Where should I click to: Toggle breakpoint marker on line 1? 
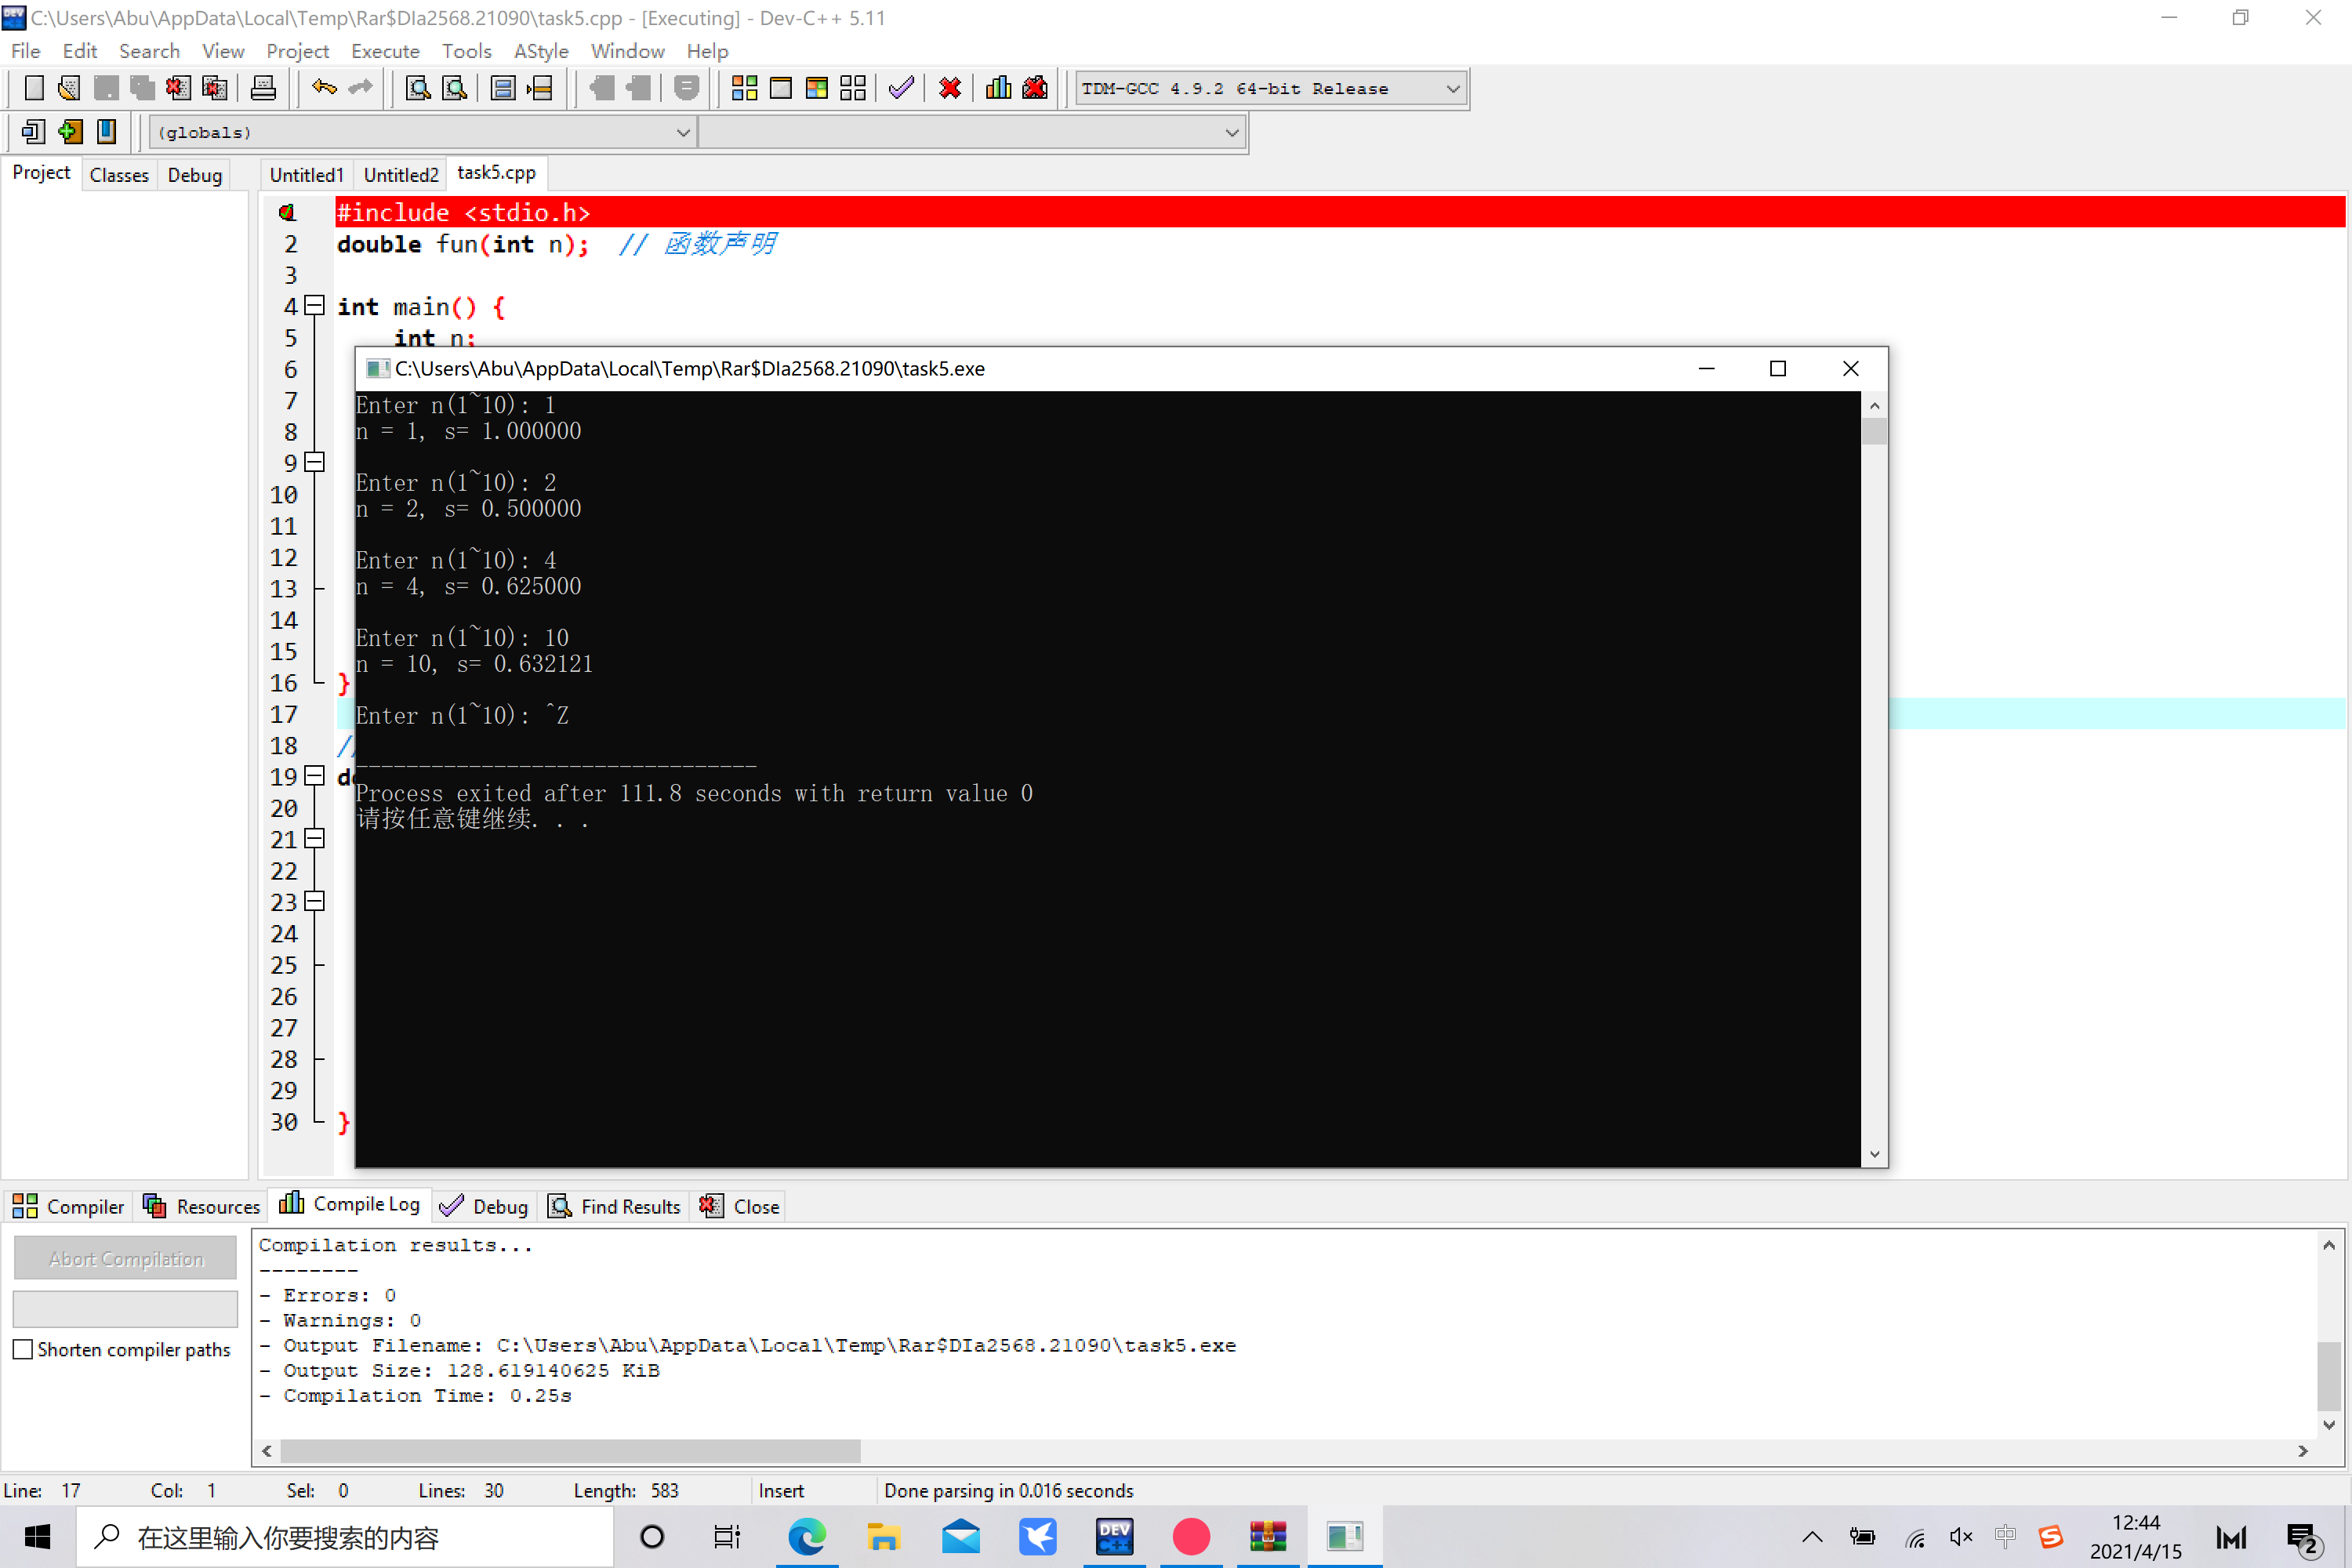click(x=288, y=212)
